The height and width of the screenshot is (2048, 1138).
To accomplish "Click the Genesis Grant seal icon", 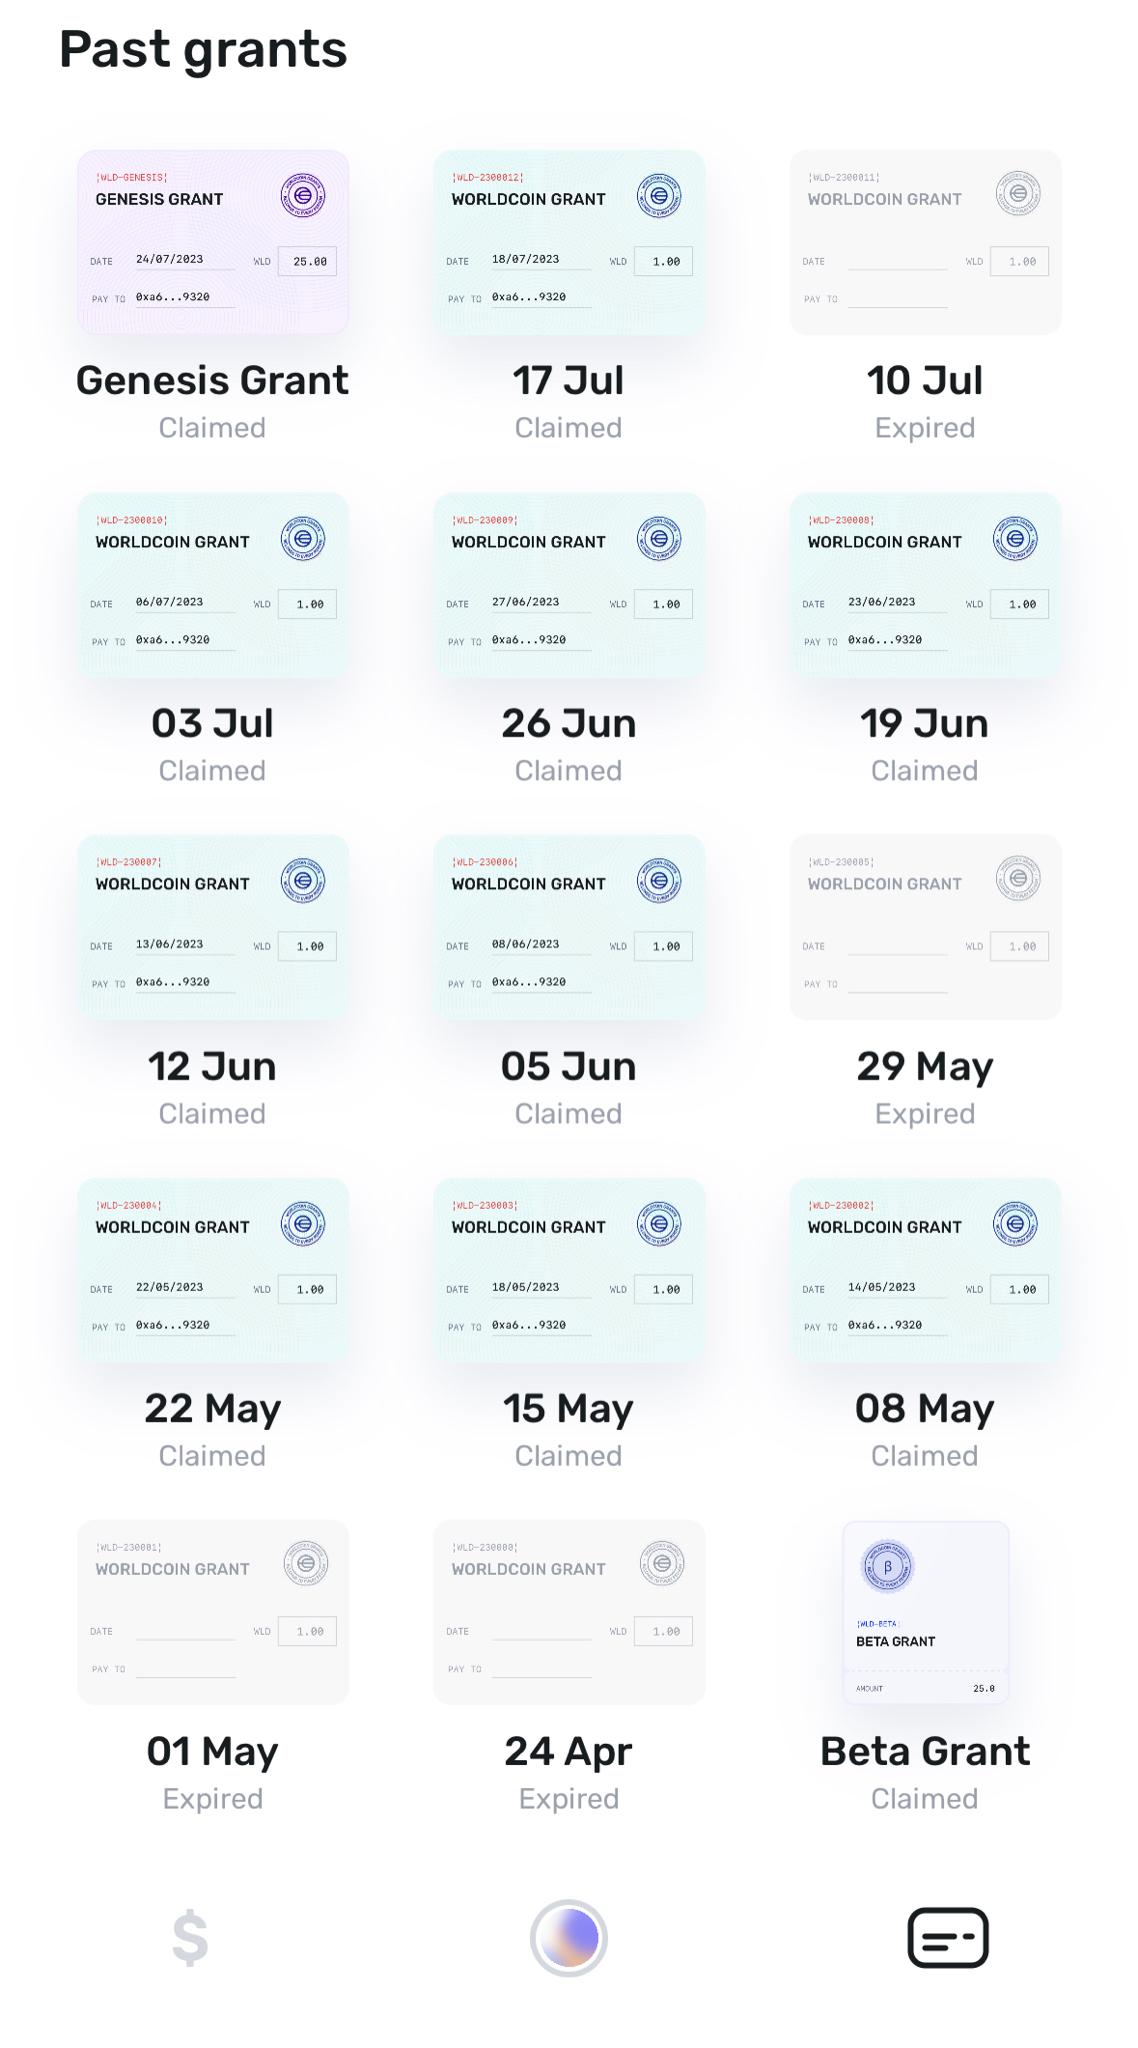I will [302, 195].
